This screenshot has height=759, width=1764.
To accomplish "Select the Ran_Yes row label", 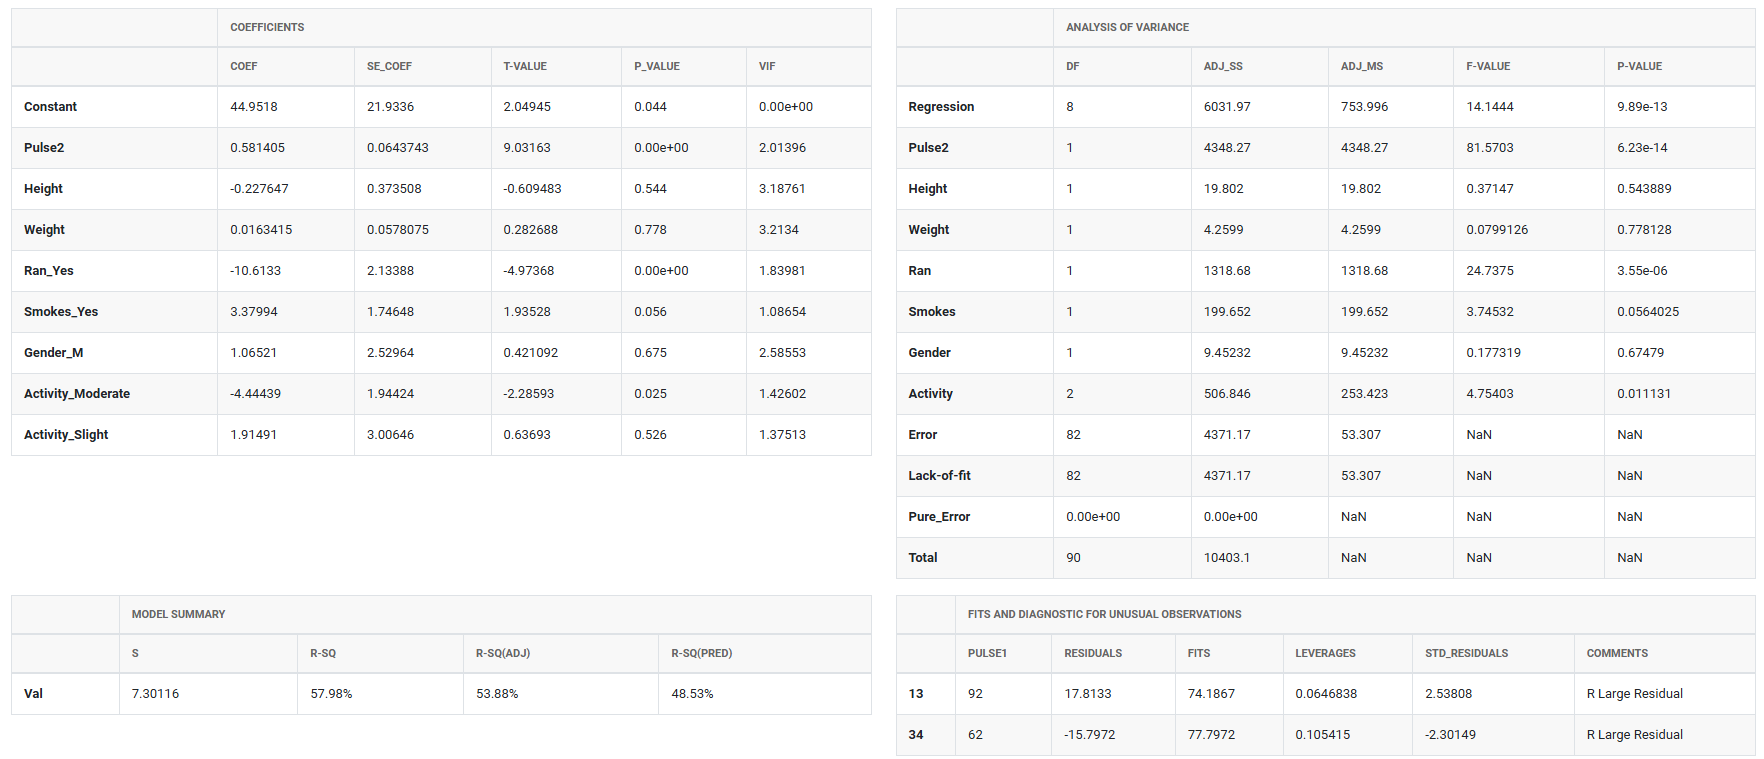I will (49, 271).
